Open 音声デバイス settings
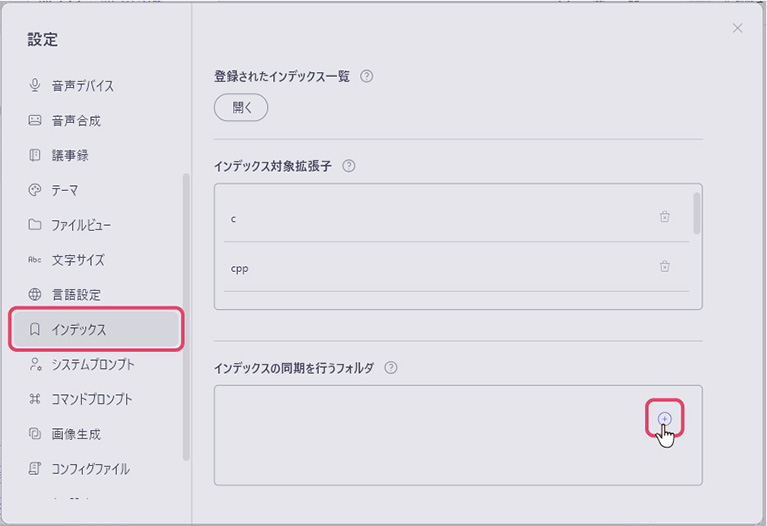 click(x=82, y=86)
